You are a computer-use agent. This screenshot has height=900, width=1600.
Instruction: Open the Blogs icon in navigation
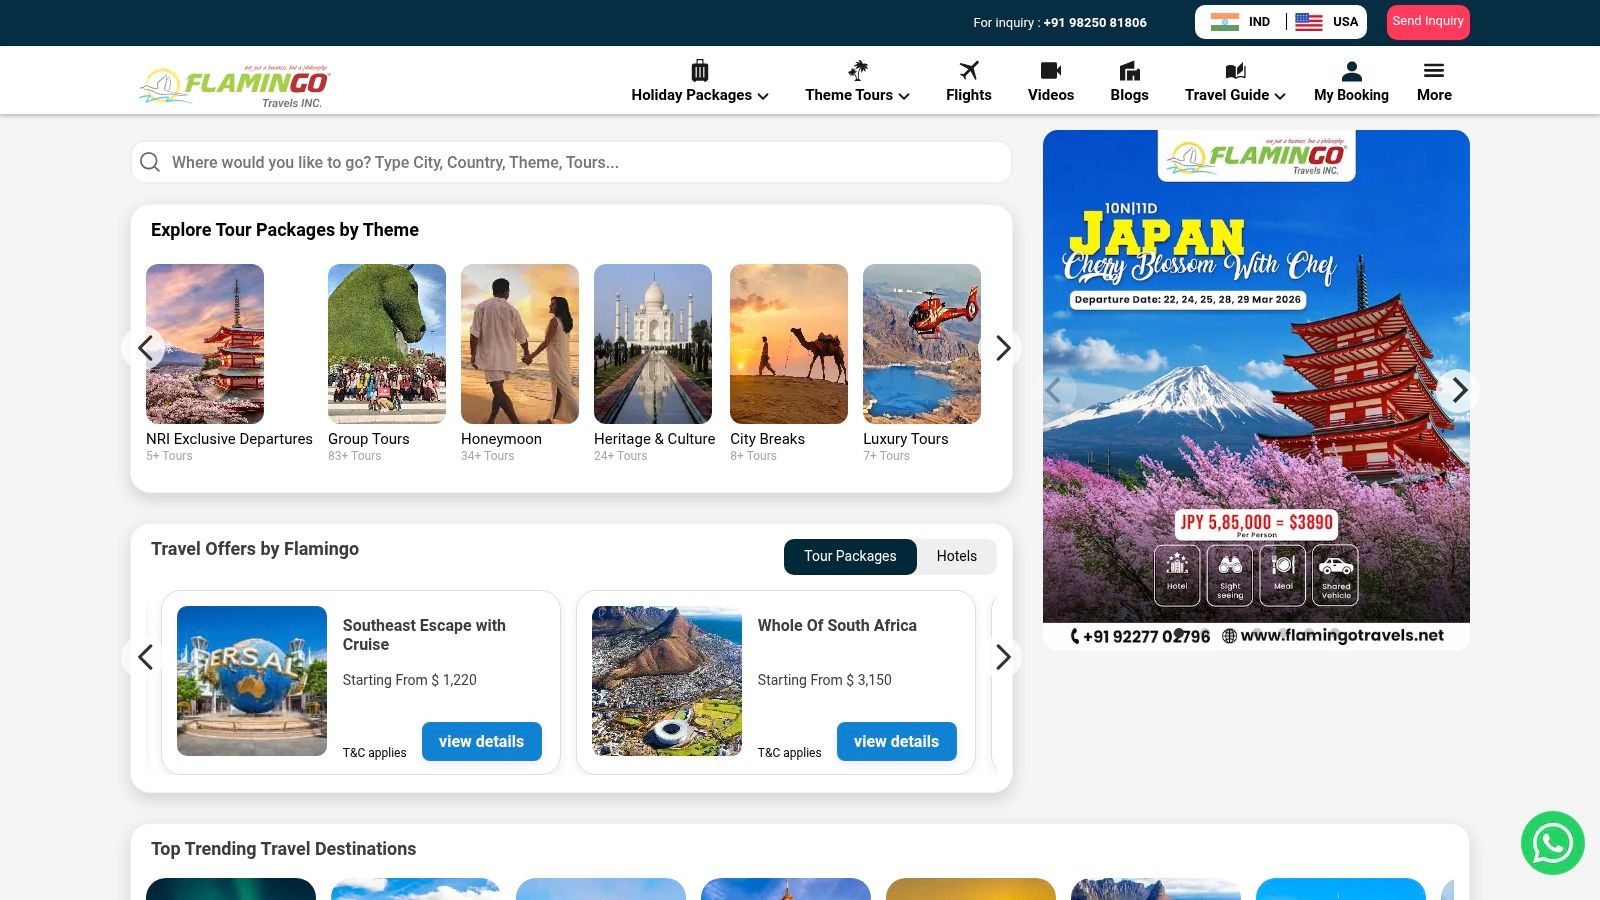tap(1129, 71)
